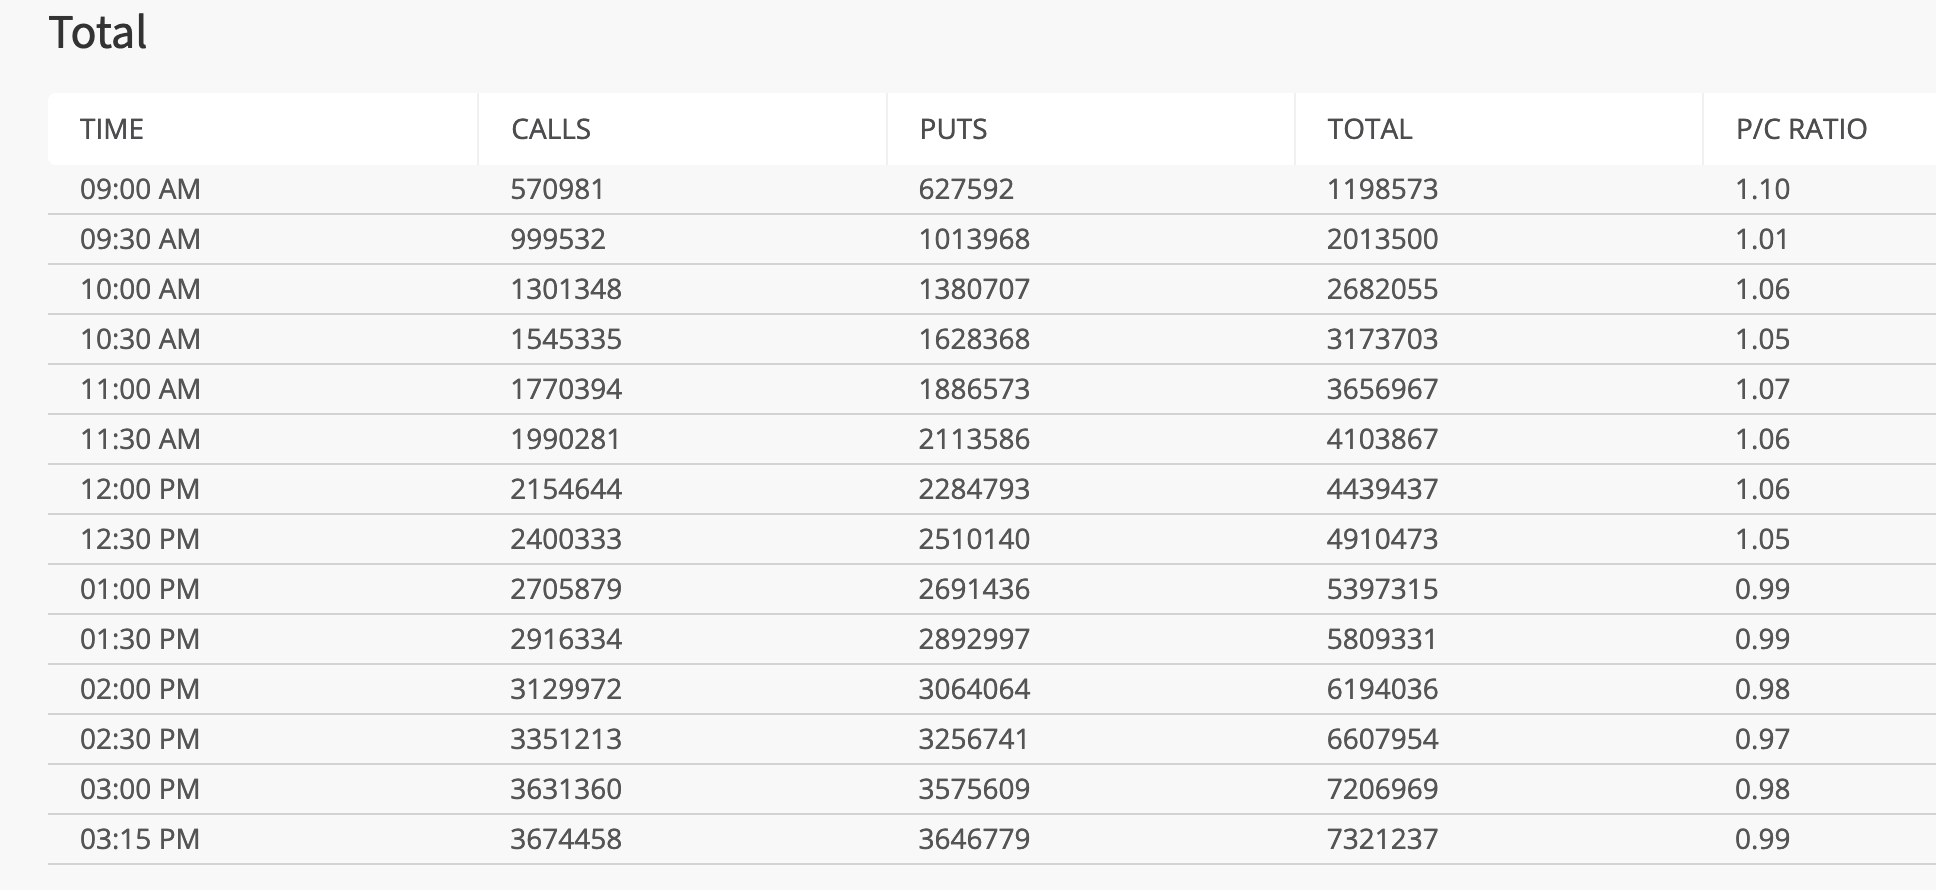Click the CALLS column header
The width and height of the screenshot is (1936, 890).
click(x=551, y=129)
